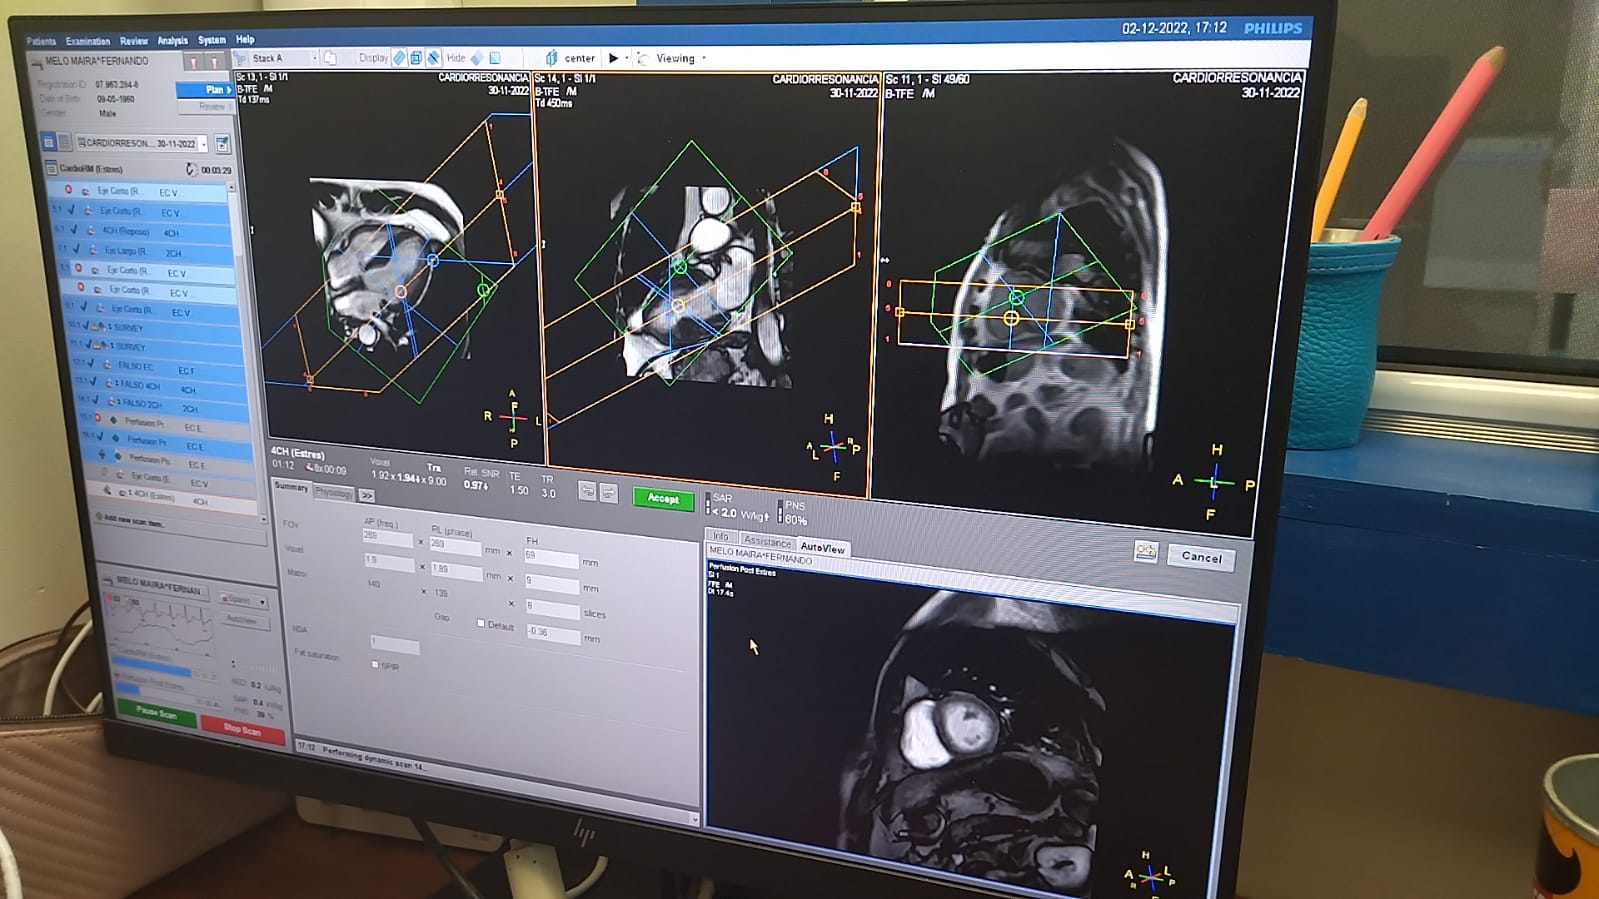Switch to the AutoView tab
1599x899 pixels.
pos(822,547)
